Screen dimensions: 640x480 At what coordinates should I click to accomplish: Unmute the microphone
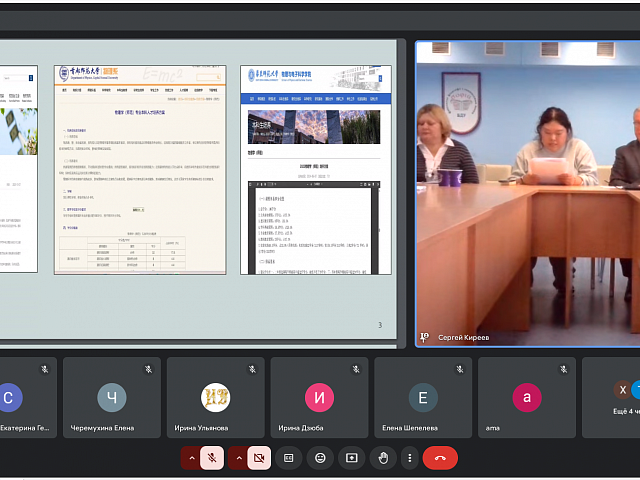click(x=212, y=457)
